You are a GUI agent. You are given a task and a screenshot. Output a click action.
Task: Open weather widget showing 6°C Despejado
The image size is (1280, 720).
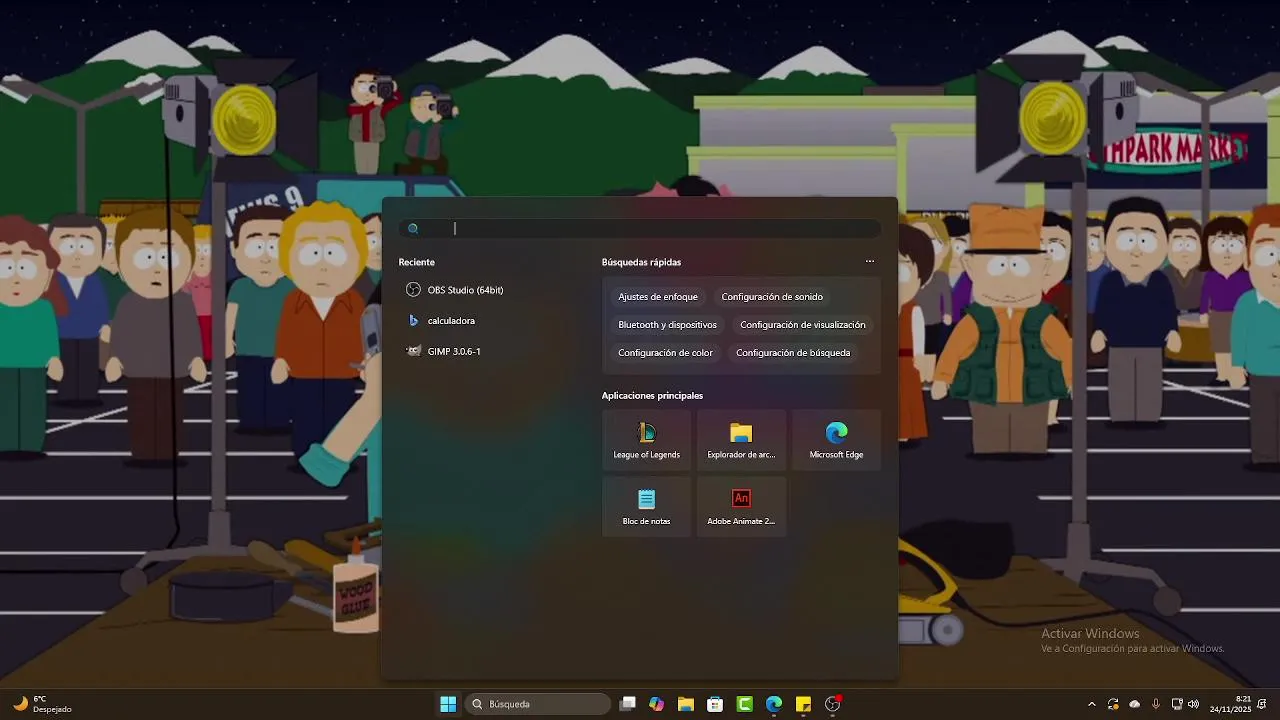click(42, 704)
